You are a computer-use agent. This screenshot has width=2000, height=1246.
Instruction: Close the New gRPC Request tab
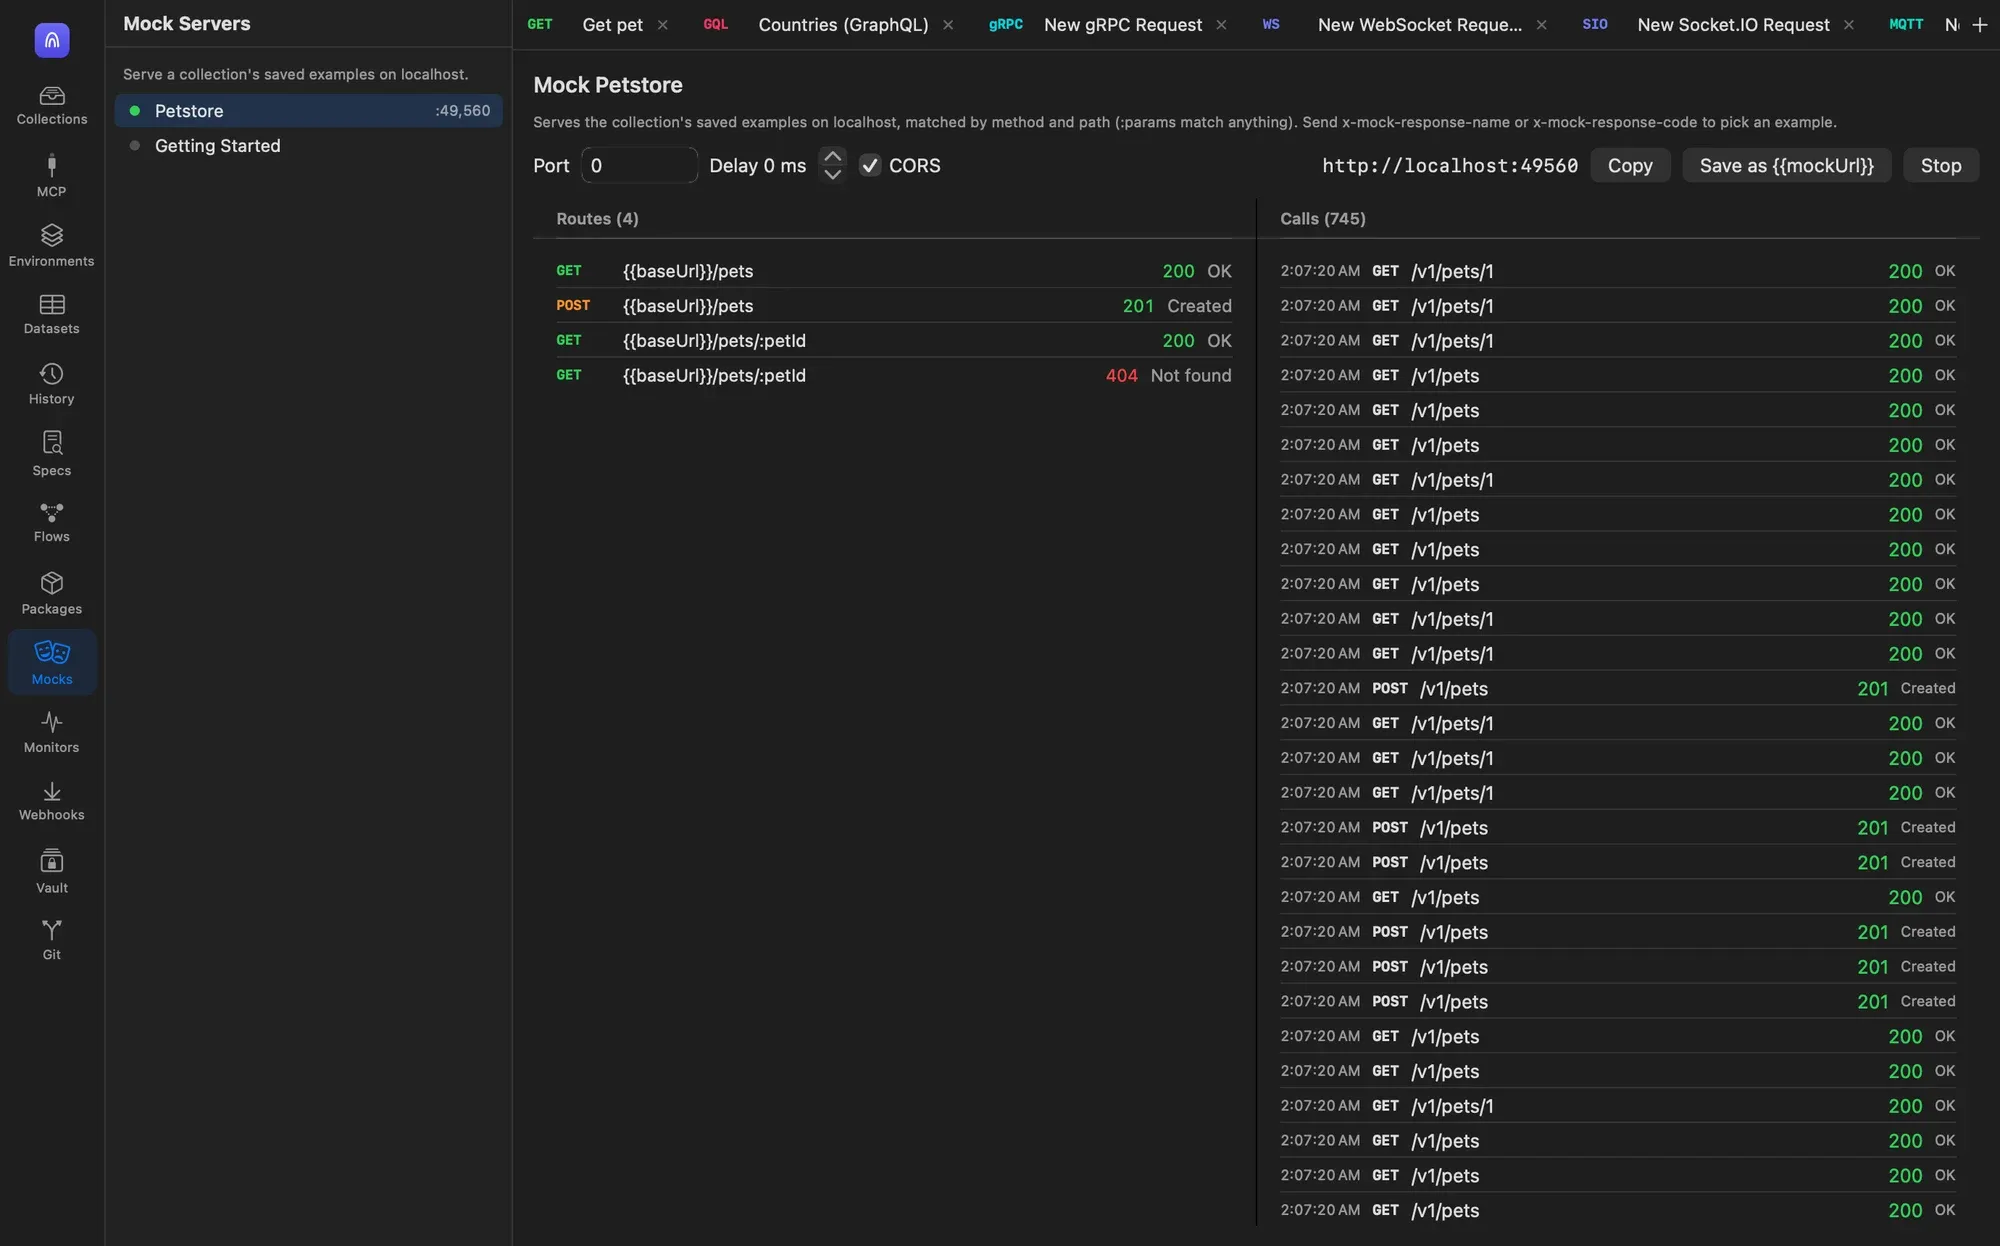point(1221,25)
